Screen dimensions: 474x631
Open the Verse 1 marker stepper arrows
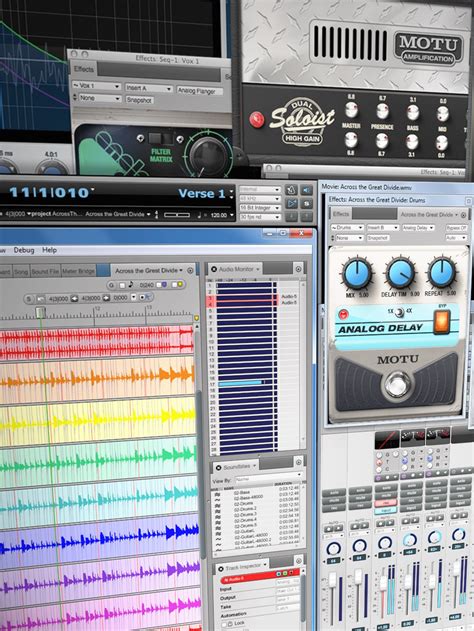(231, 194)
